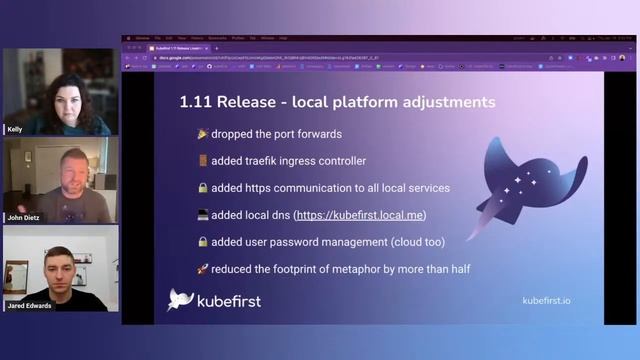640x360 pixels.
Task: Go forward with the browser forward arrow
Action: 136,58
